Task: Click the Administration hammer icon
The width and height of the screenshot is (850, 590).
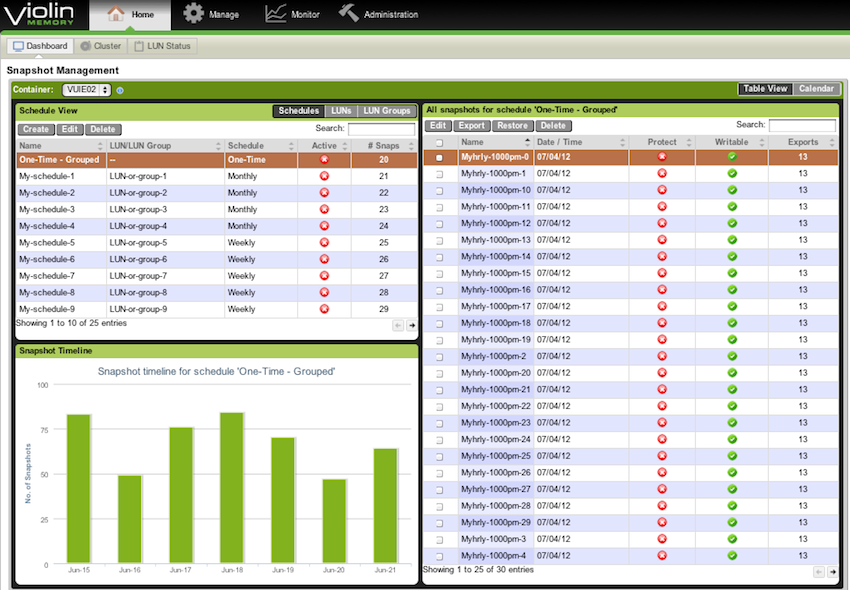Action: 349,13
